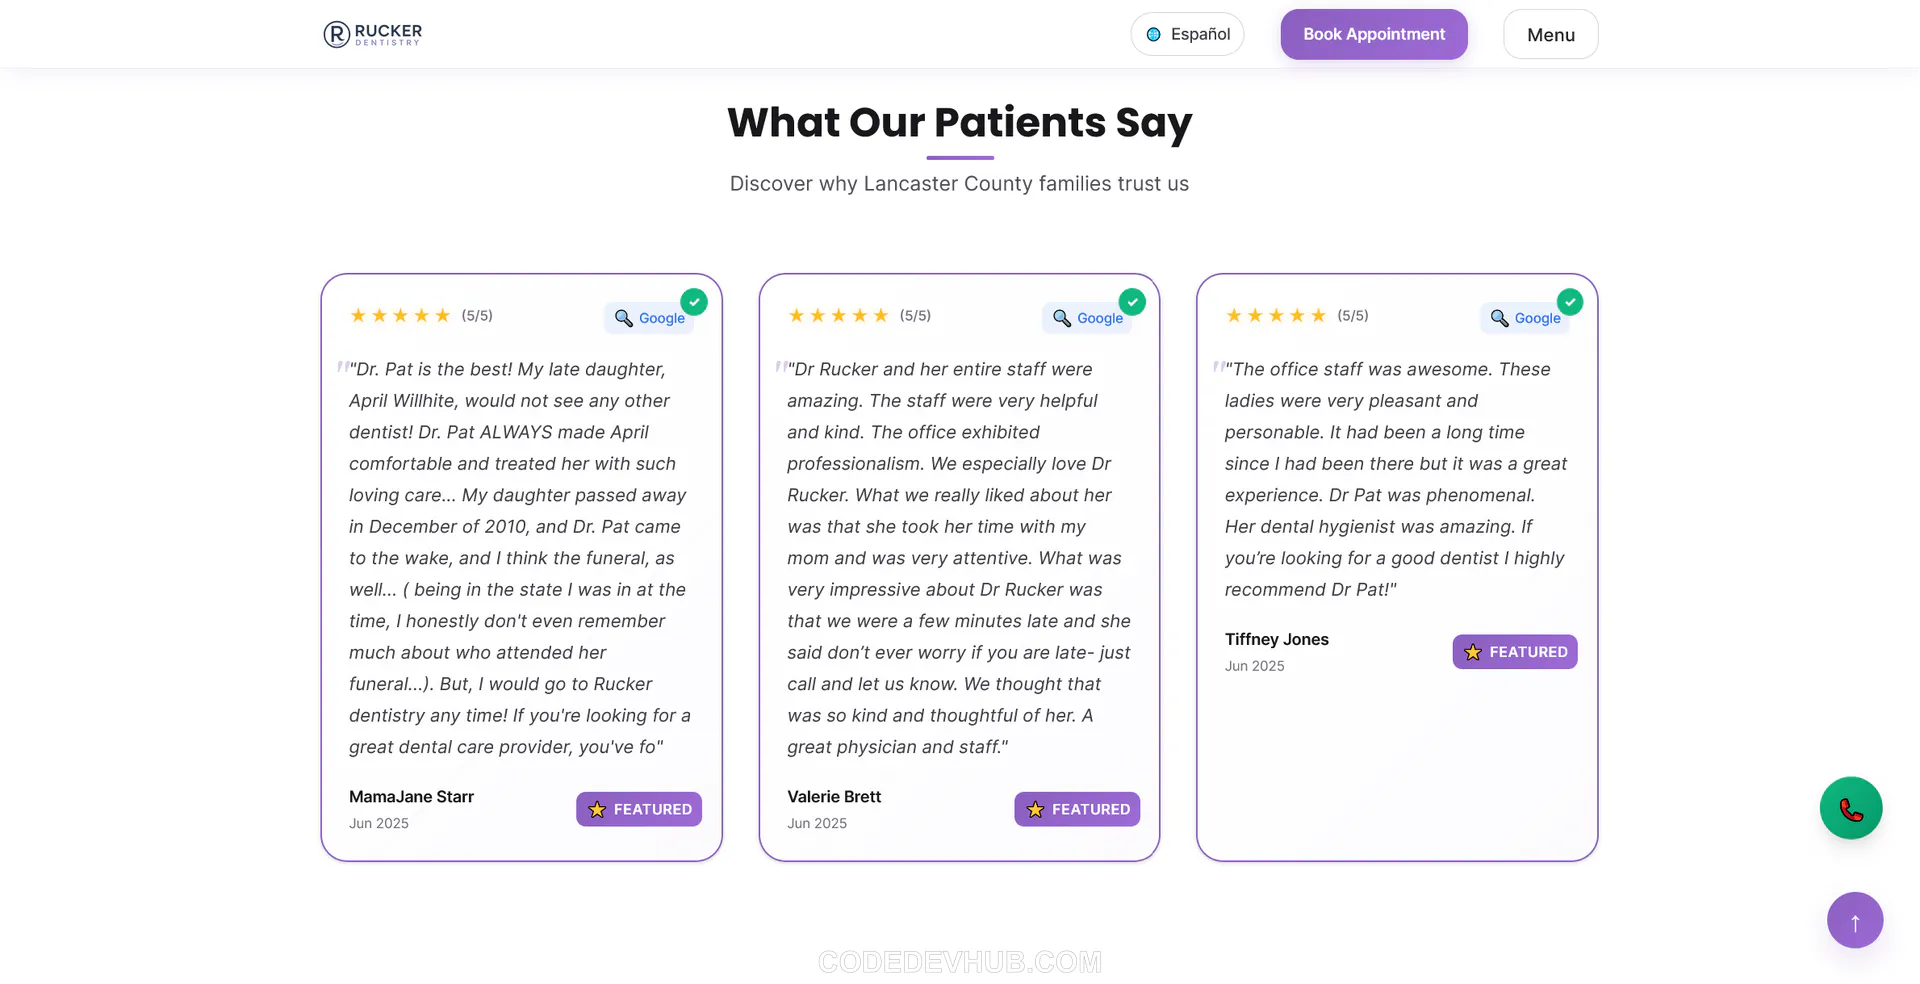Click the "What Our Patients Say" heading

[960, 123]
